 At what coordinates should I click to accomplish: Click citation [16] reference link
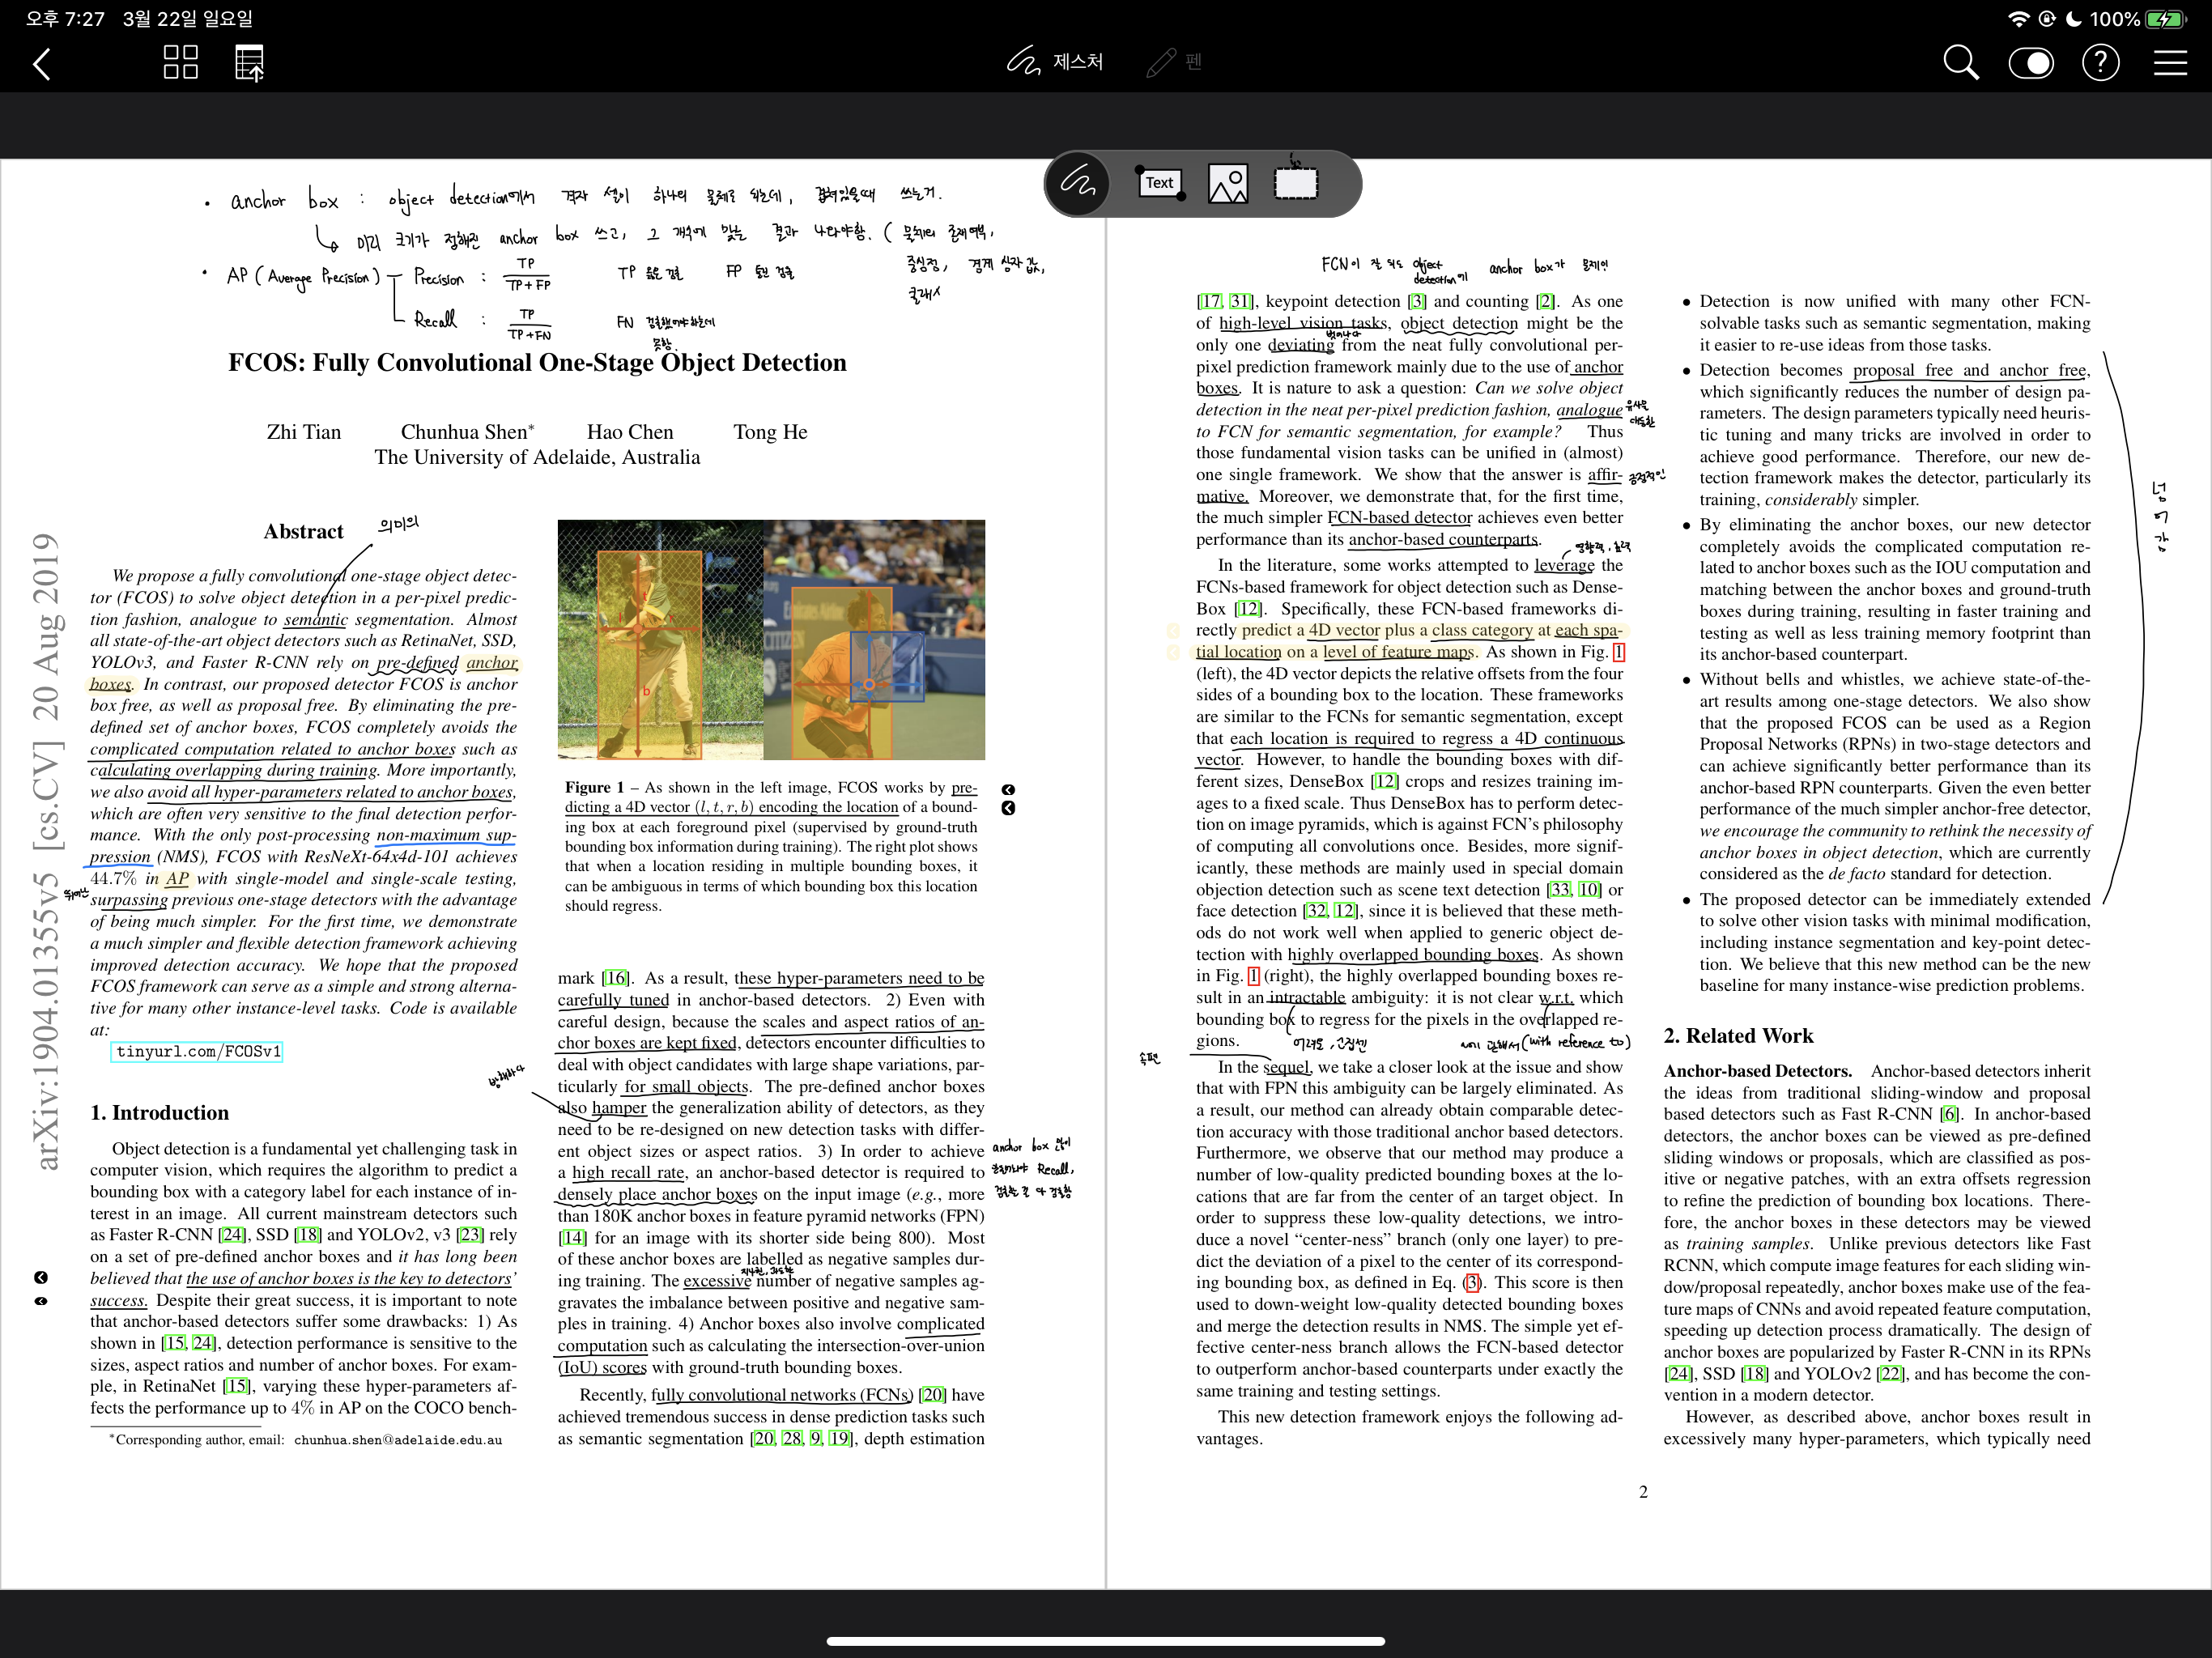(x=615, y=978)
